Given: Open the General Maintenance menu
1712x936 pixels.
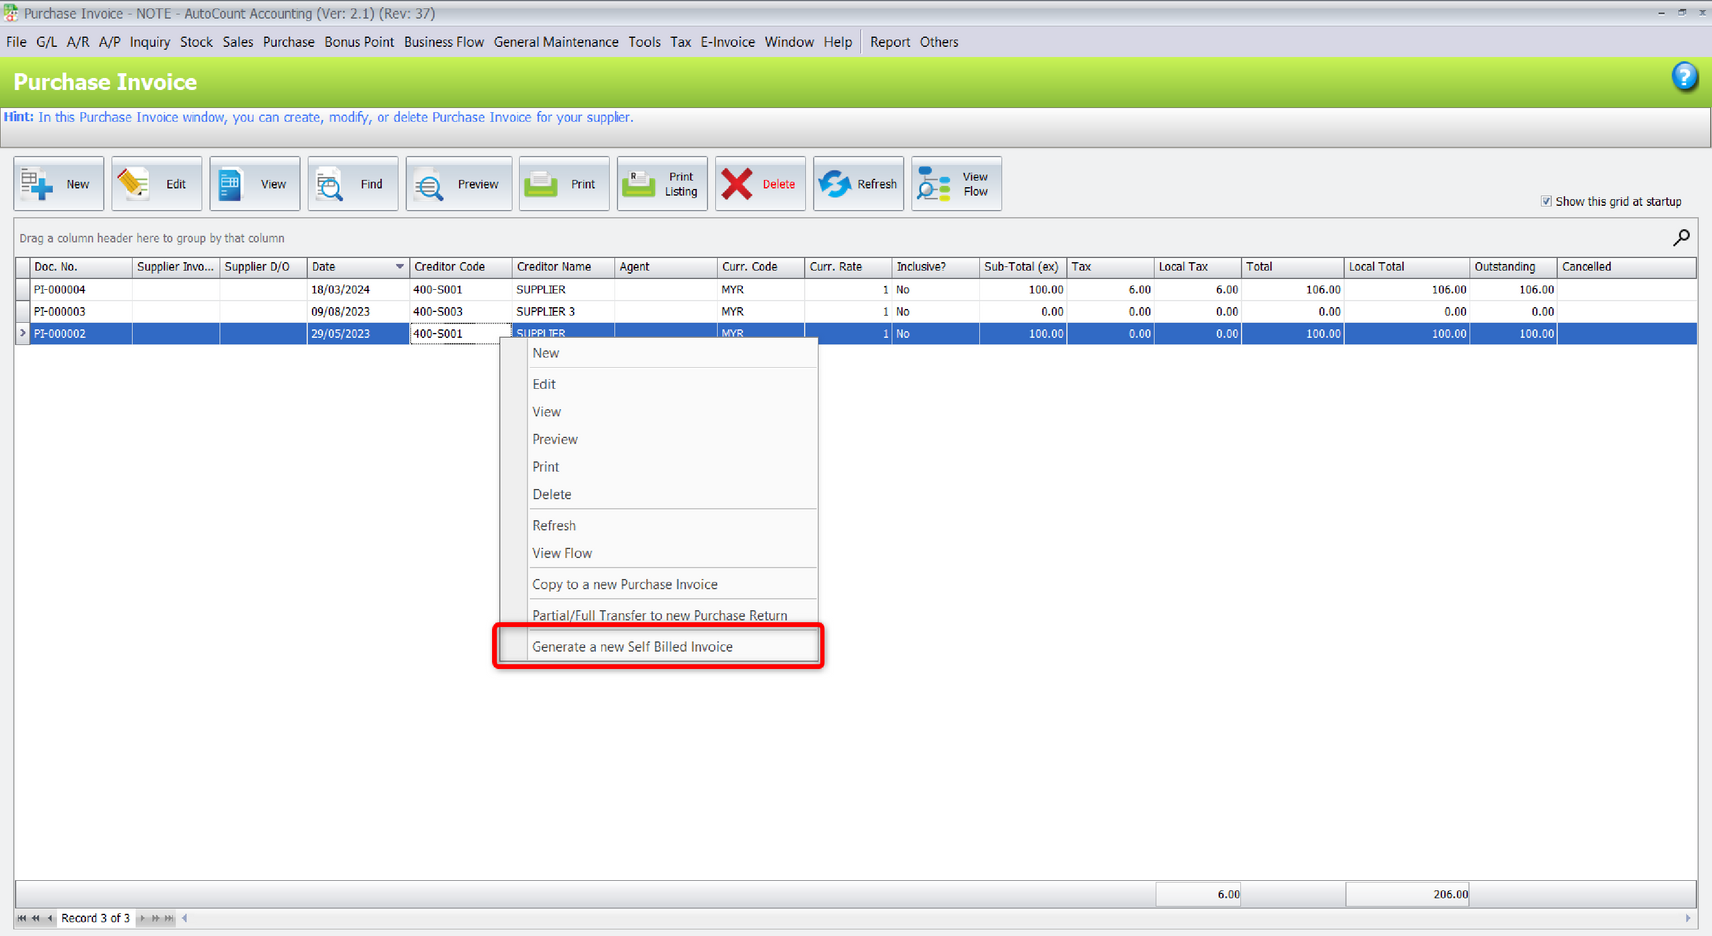Looking at the screenshot, I should click(556, 42).
